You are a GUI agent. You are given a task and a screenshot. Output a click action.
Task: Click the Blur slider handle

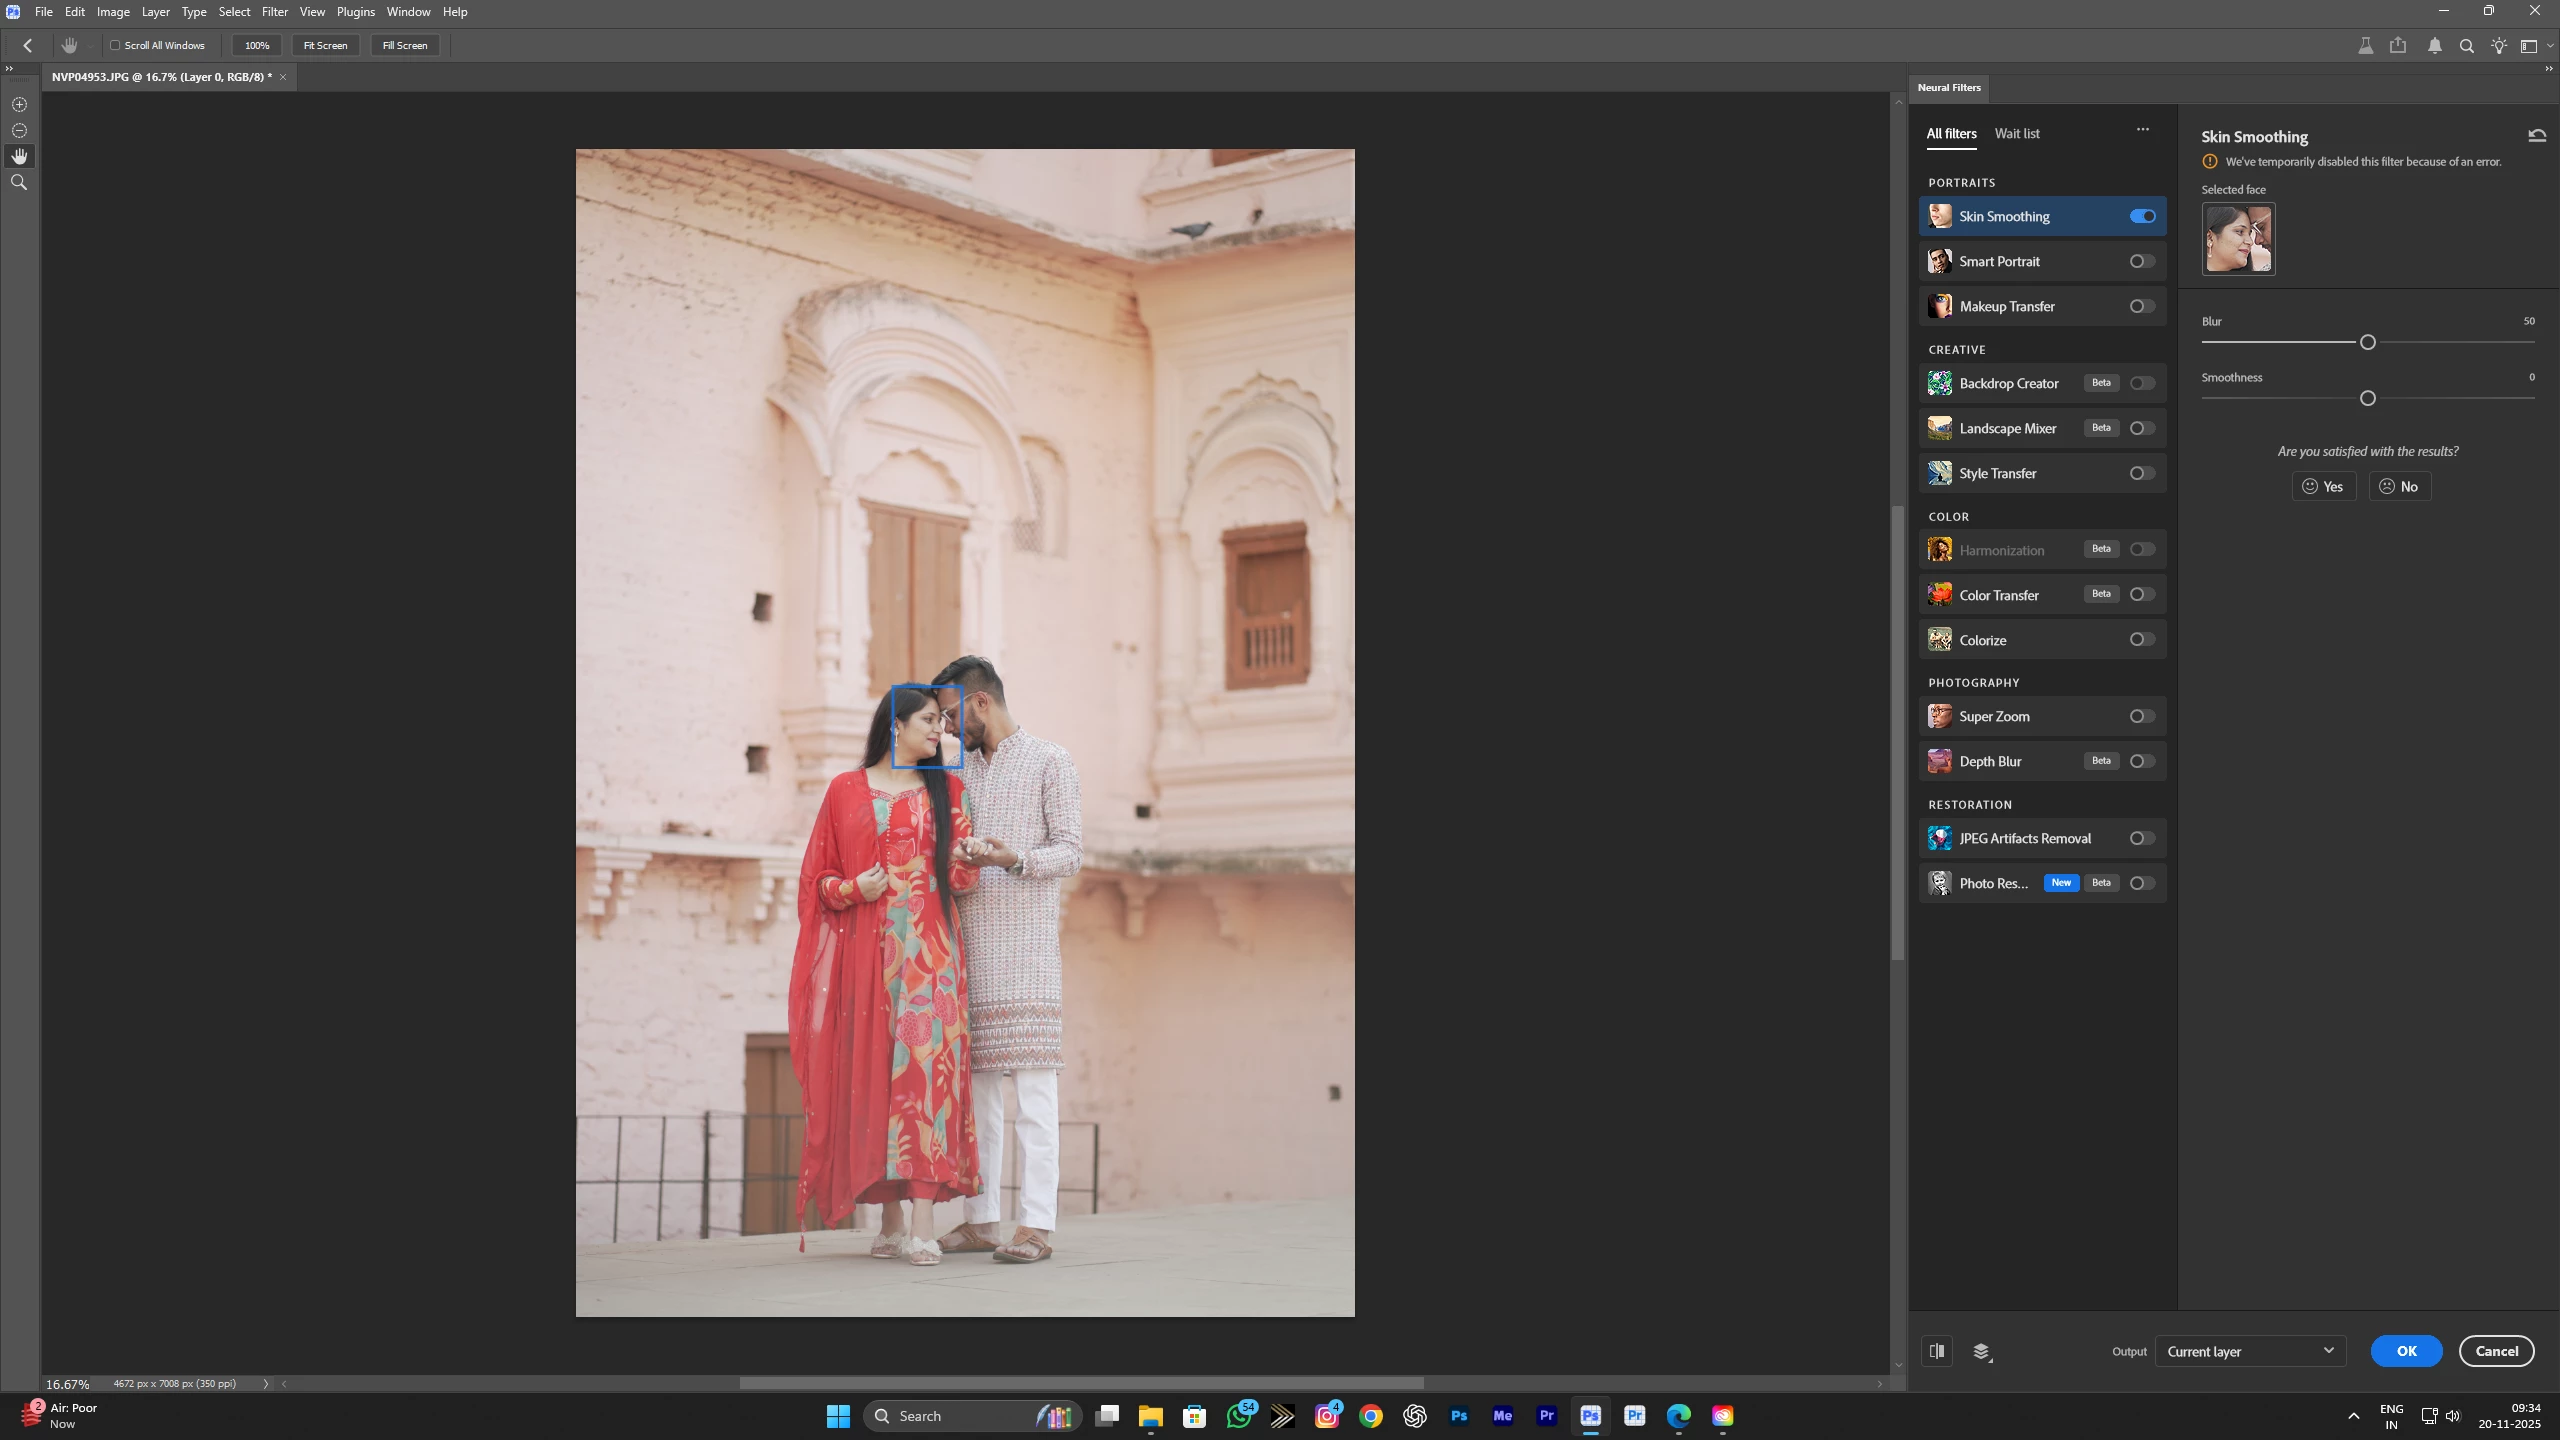[x=2367, y=342]
